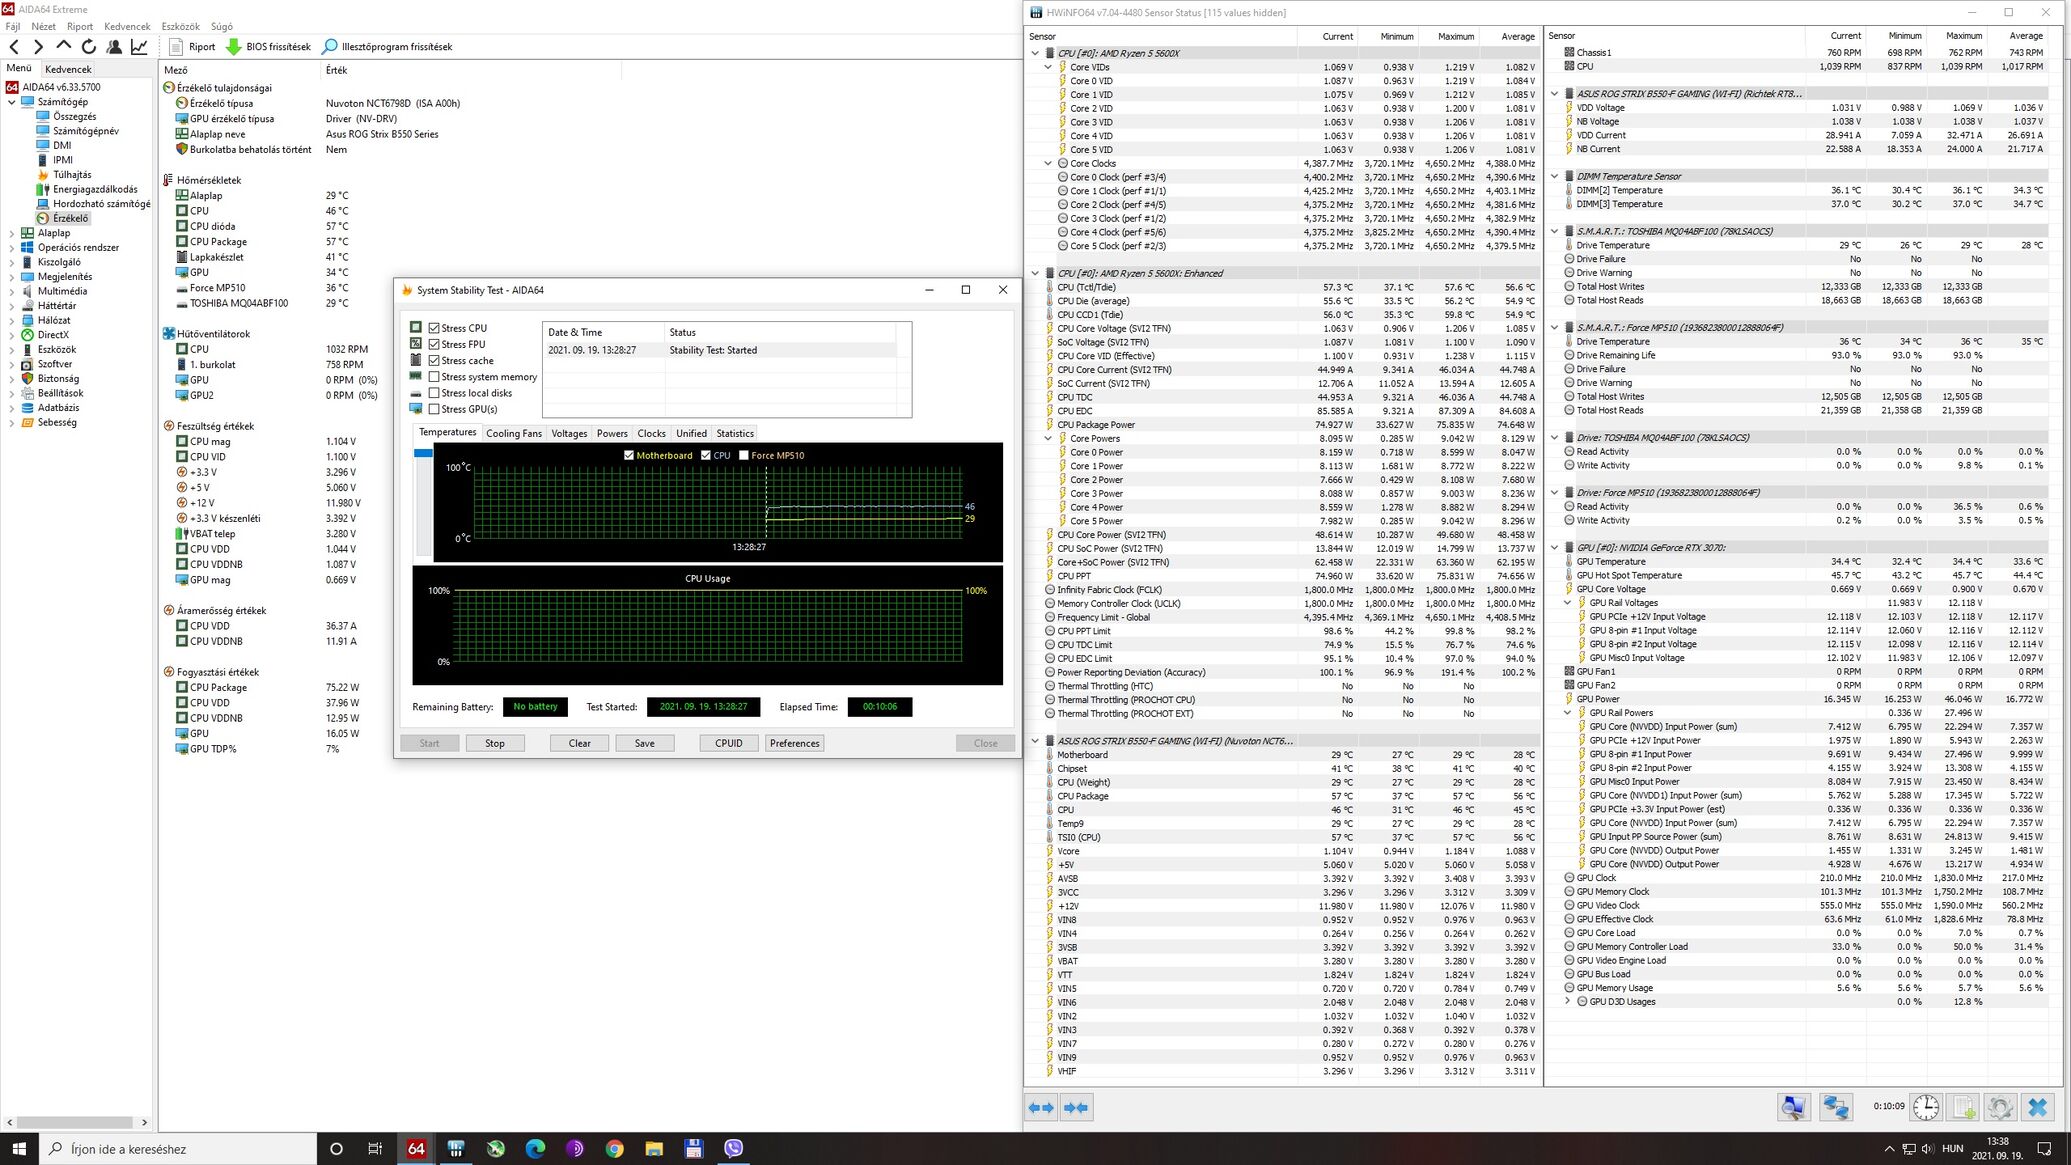Uncheck the Stress FPU checkbox
This screenshot has width=2071, height=1165.
[x=434, y=344]
